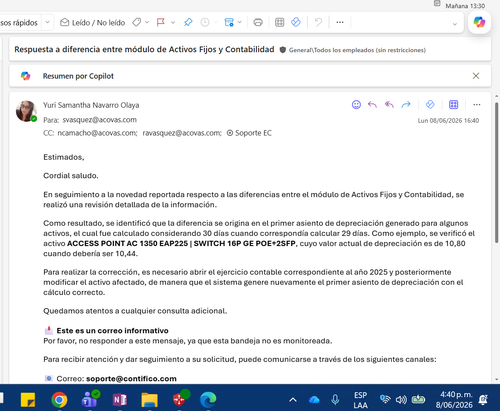
Task: Reply using the single arrow icon
Action: (x=372, y=105)
